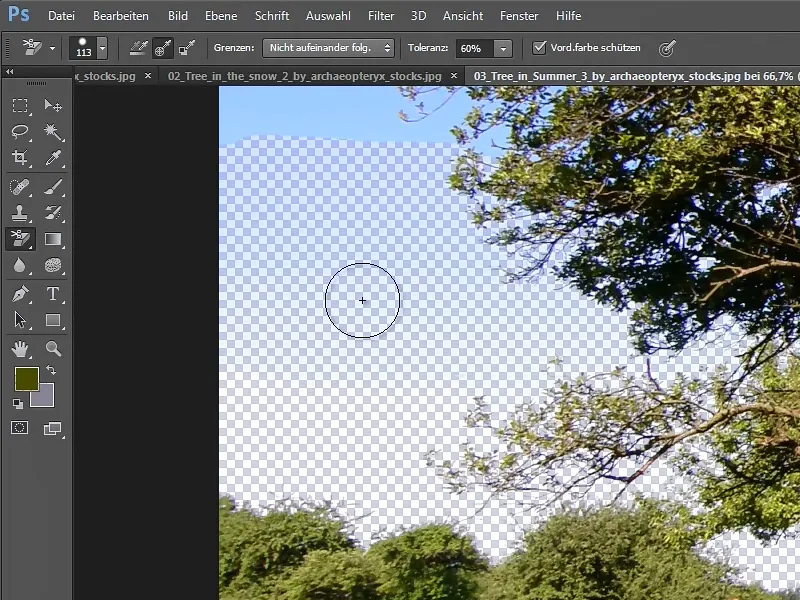Open the foreground color picker
The width and height of the screenshot is (800, 600).
[27, 379]
